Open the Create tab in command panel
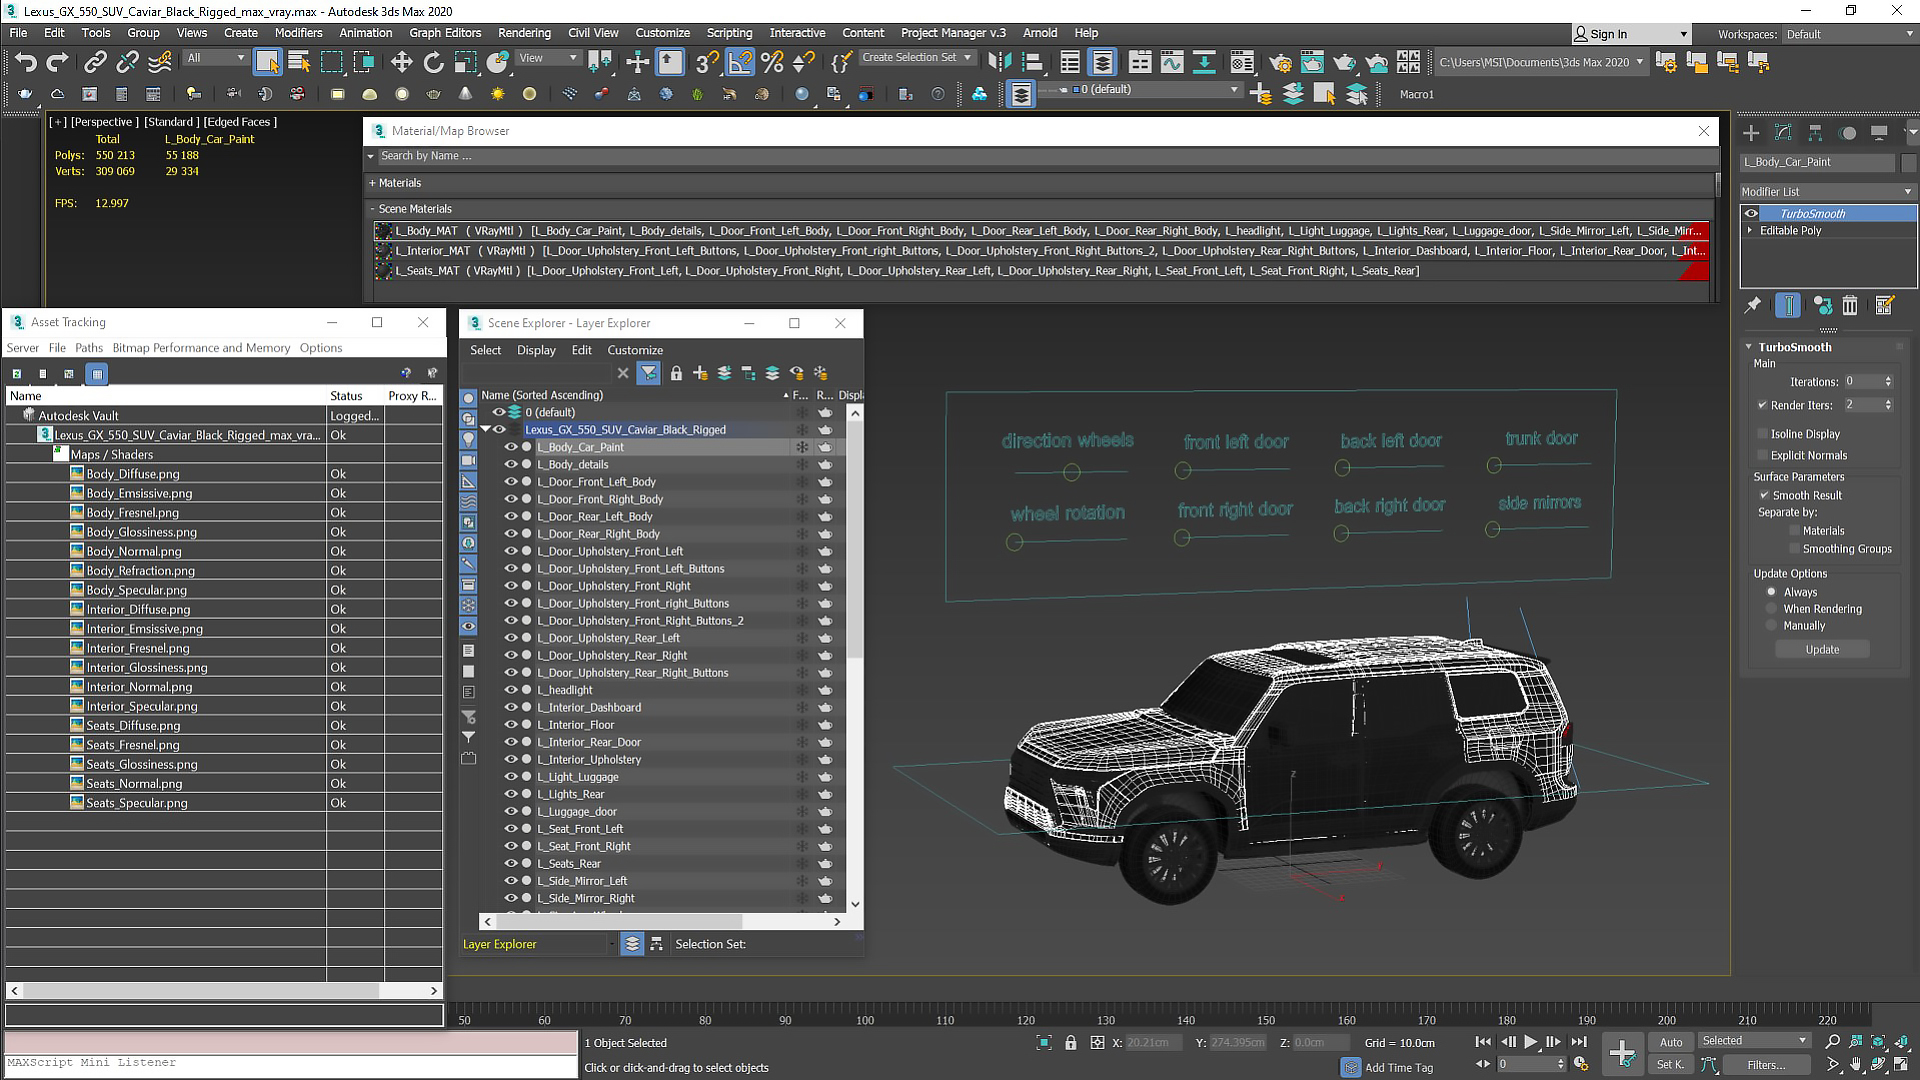 (x=1751, y=133)
